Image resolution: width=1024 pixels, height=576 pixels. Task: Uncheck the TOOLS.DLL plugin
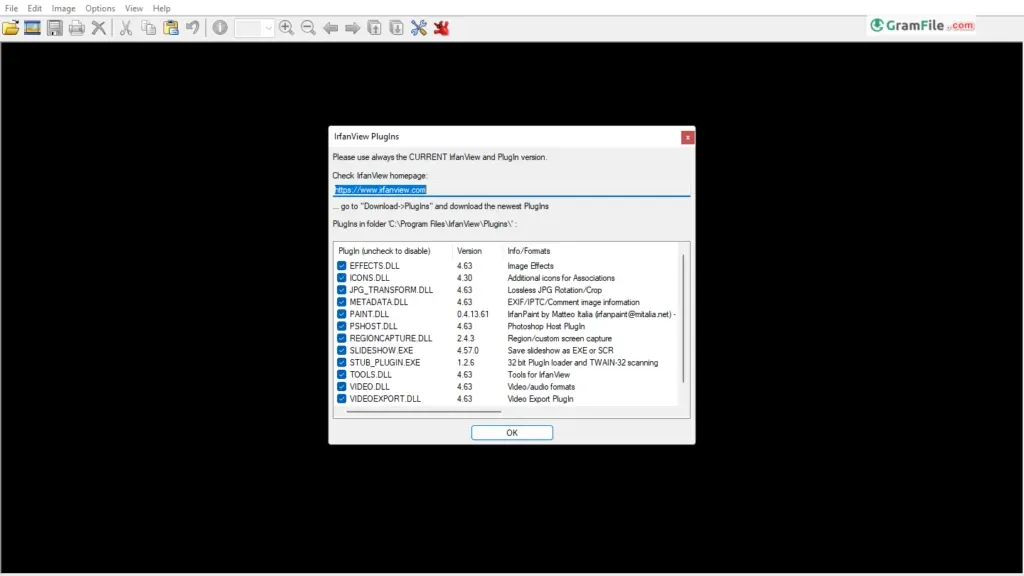point(342,374)
